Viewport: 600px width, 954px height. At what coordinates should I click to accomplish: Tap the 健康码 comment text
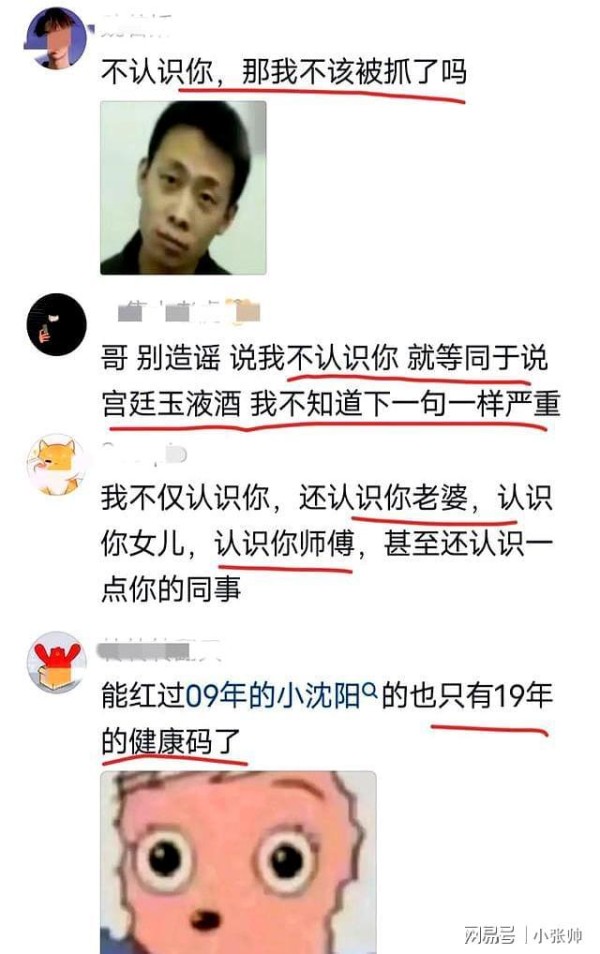[x=326, y=718]
